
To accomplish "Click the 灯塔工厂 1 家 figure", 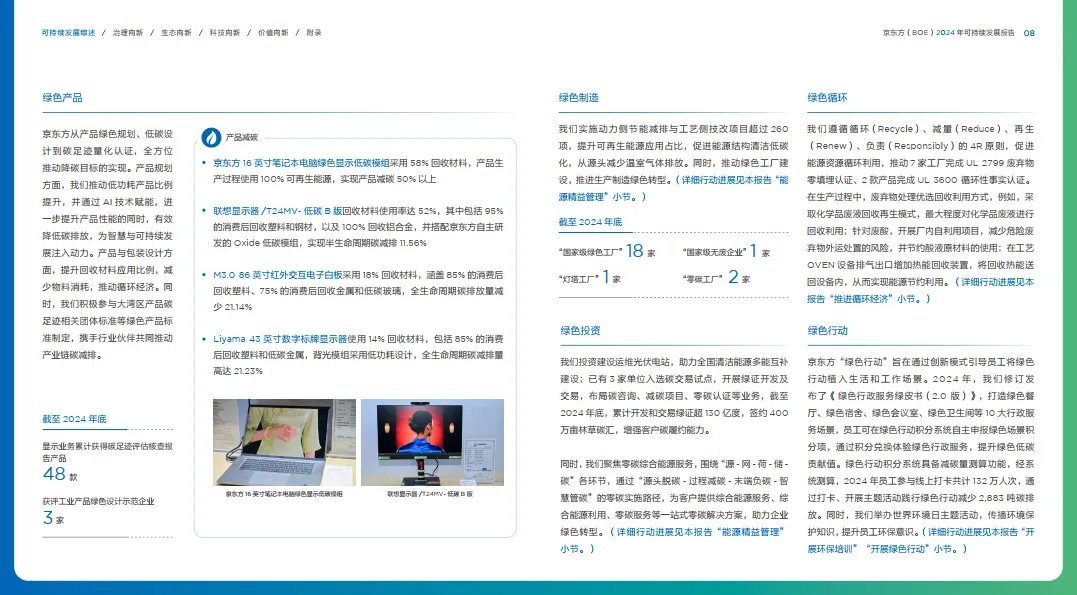I will coord(590,278).
